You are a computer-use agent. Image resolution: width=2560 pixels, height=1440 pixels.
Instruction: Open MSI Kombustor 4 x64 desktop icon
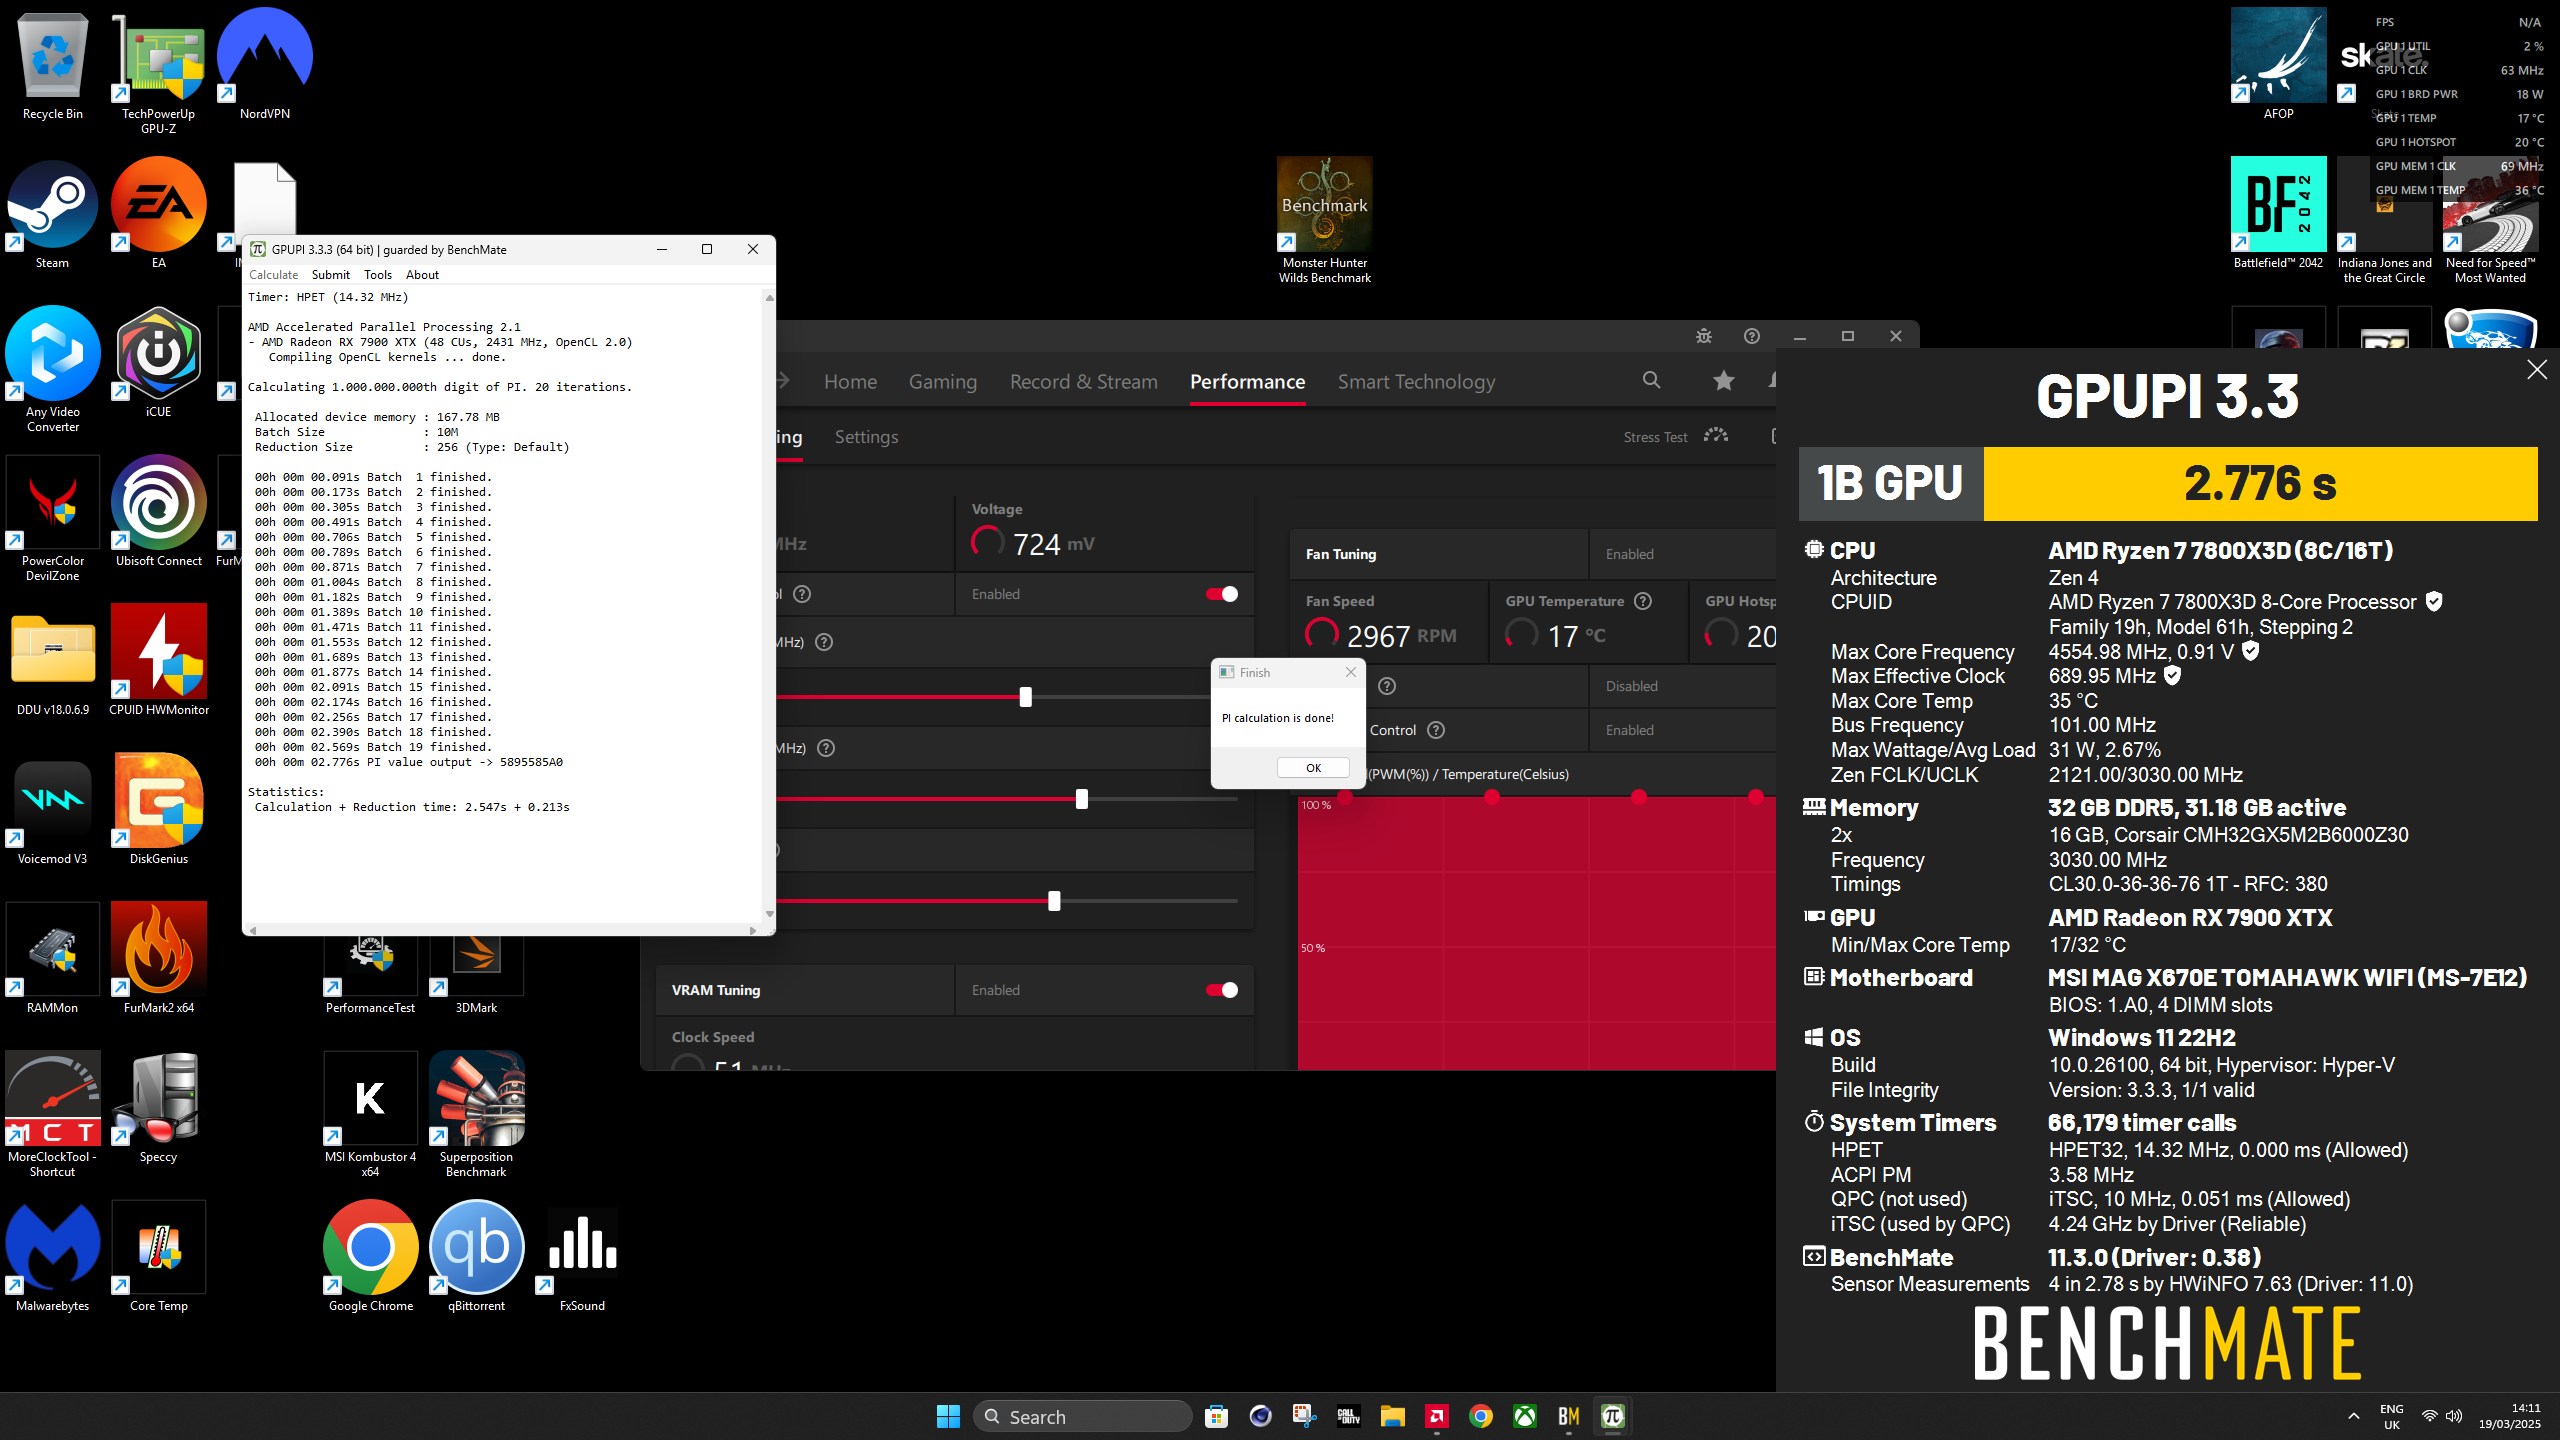370,1114
